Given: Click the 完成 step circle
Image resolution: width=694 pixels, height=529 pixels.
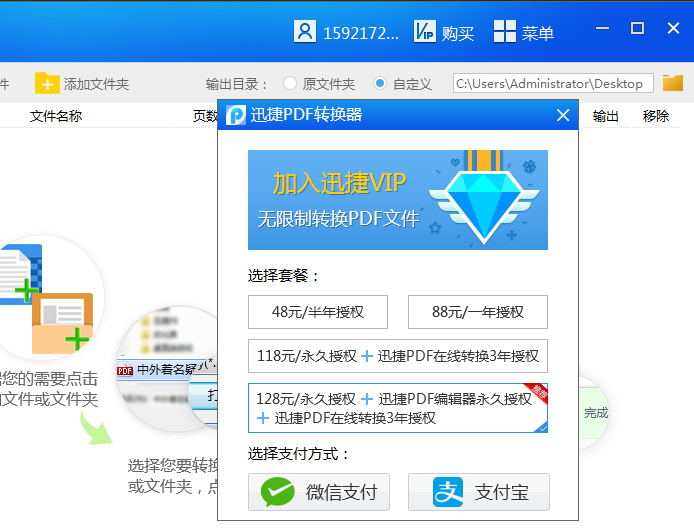Looking at the screenshot, I should pos(594,413).
